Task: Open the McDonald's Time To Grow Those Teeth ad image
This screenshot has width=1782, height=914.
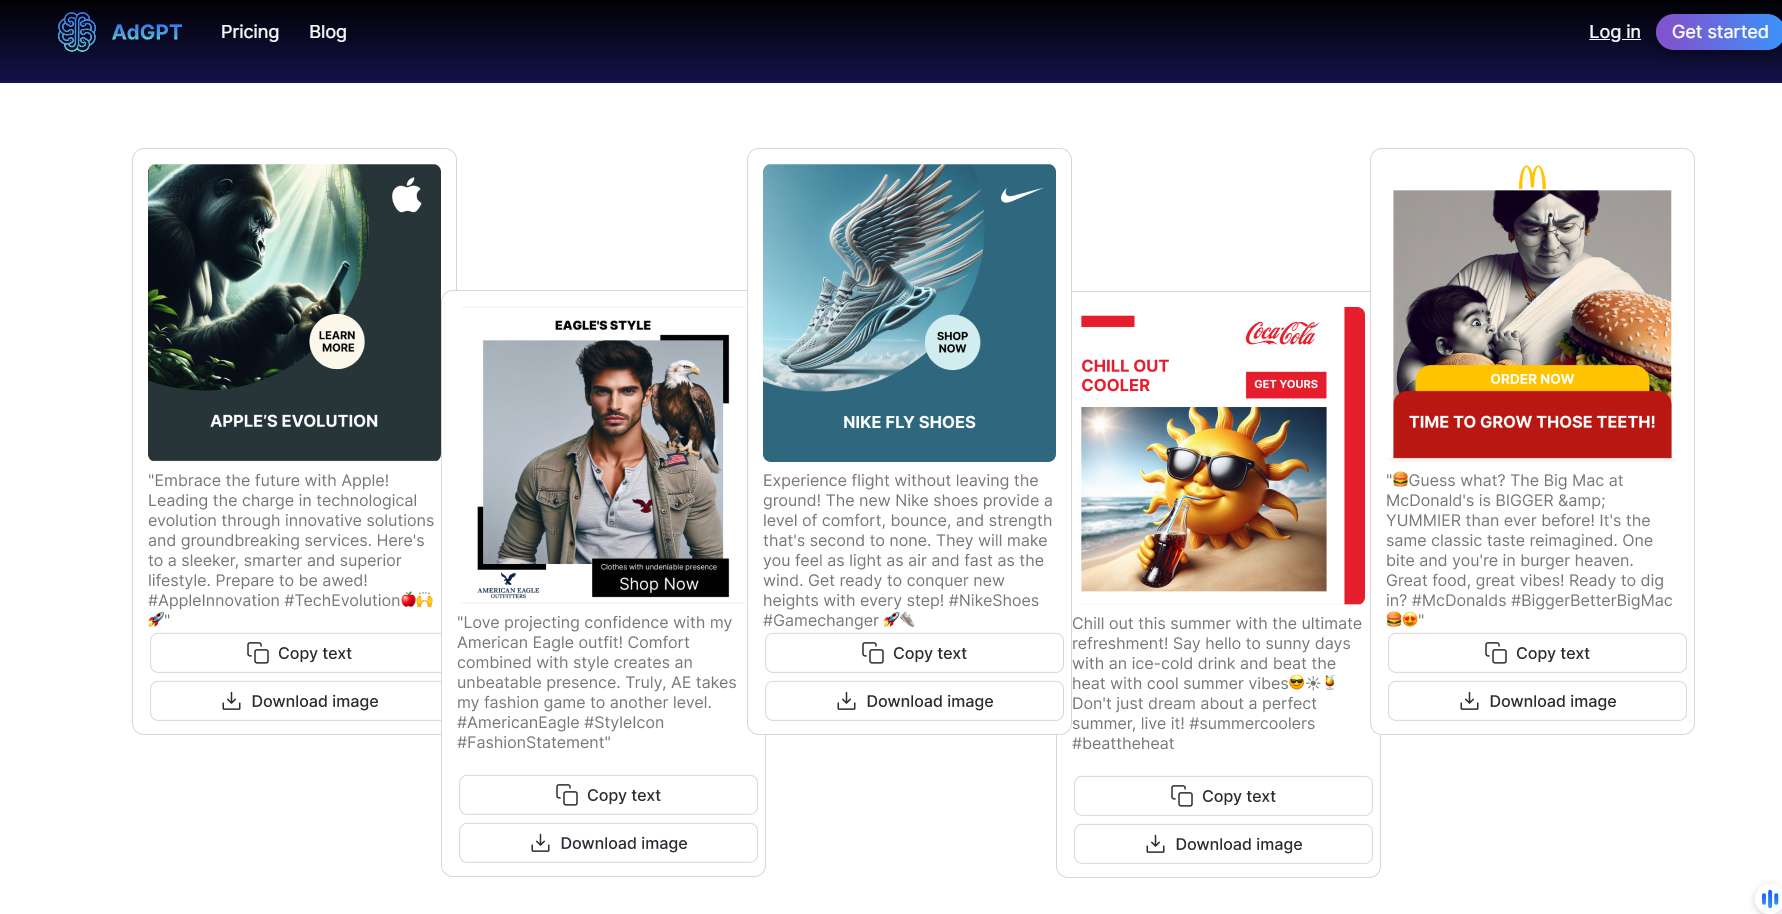Action: [1532, 312]
